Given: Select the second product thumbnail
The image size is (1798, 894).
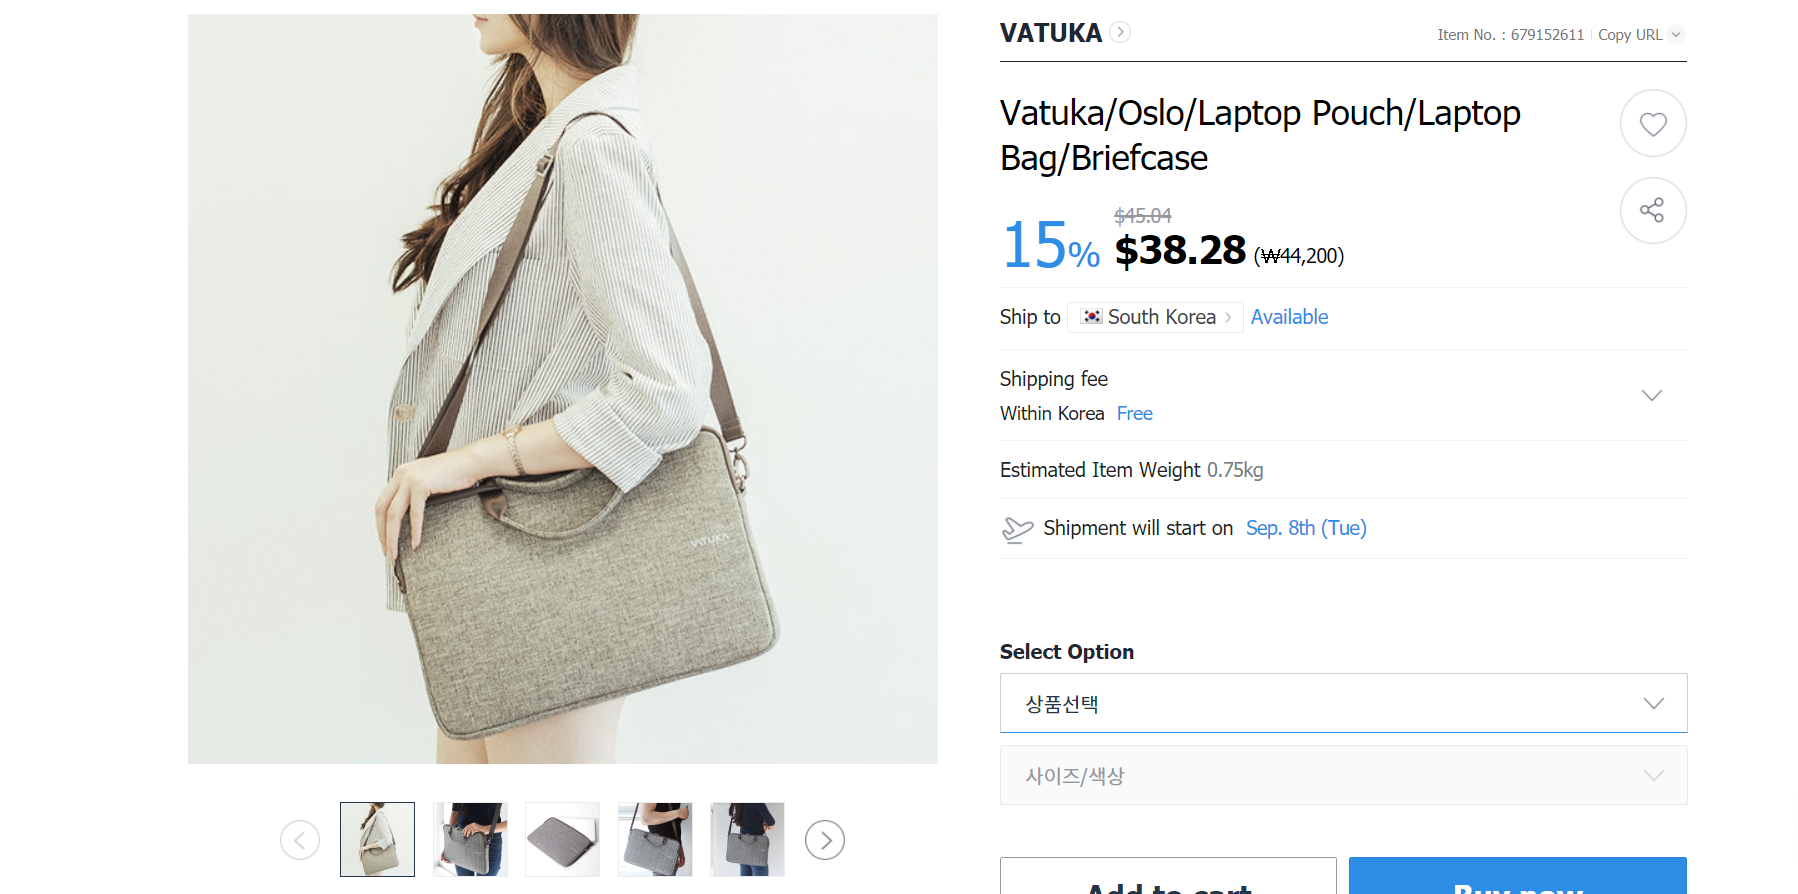Looking at the screenshot, I should (470, 840).
